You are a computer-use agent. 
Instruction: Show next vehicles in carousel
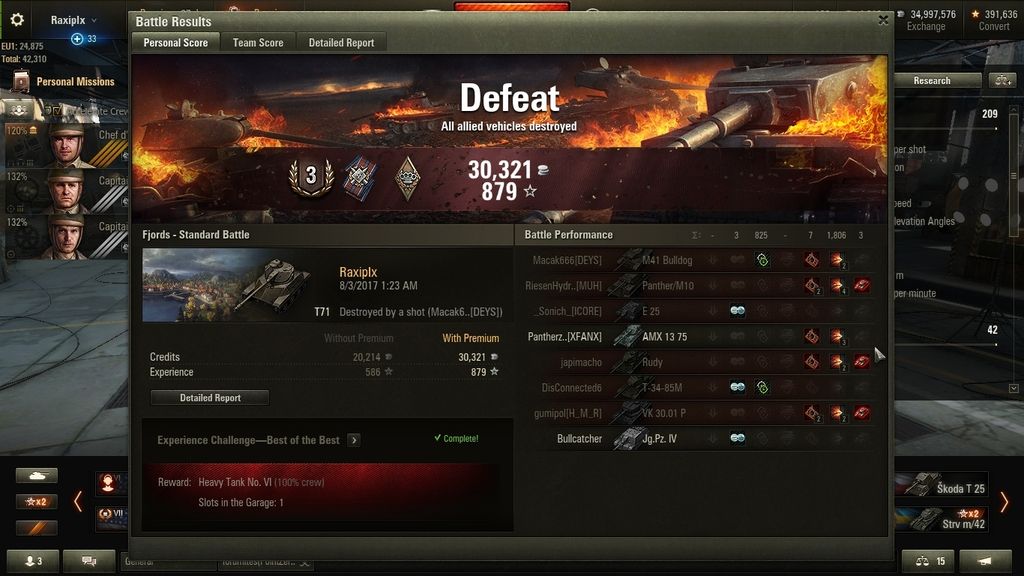(x=1004, y=502)
